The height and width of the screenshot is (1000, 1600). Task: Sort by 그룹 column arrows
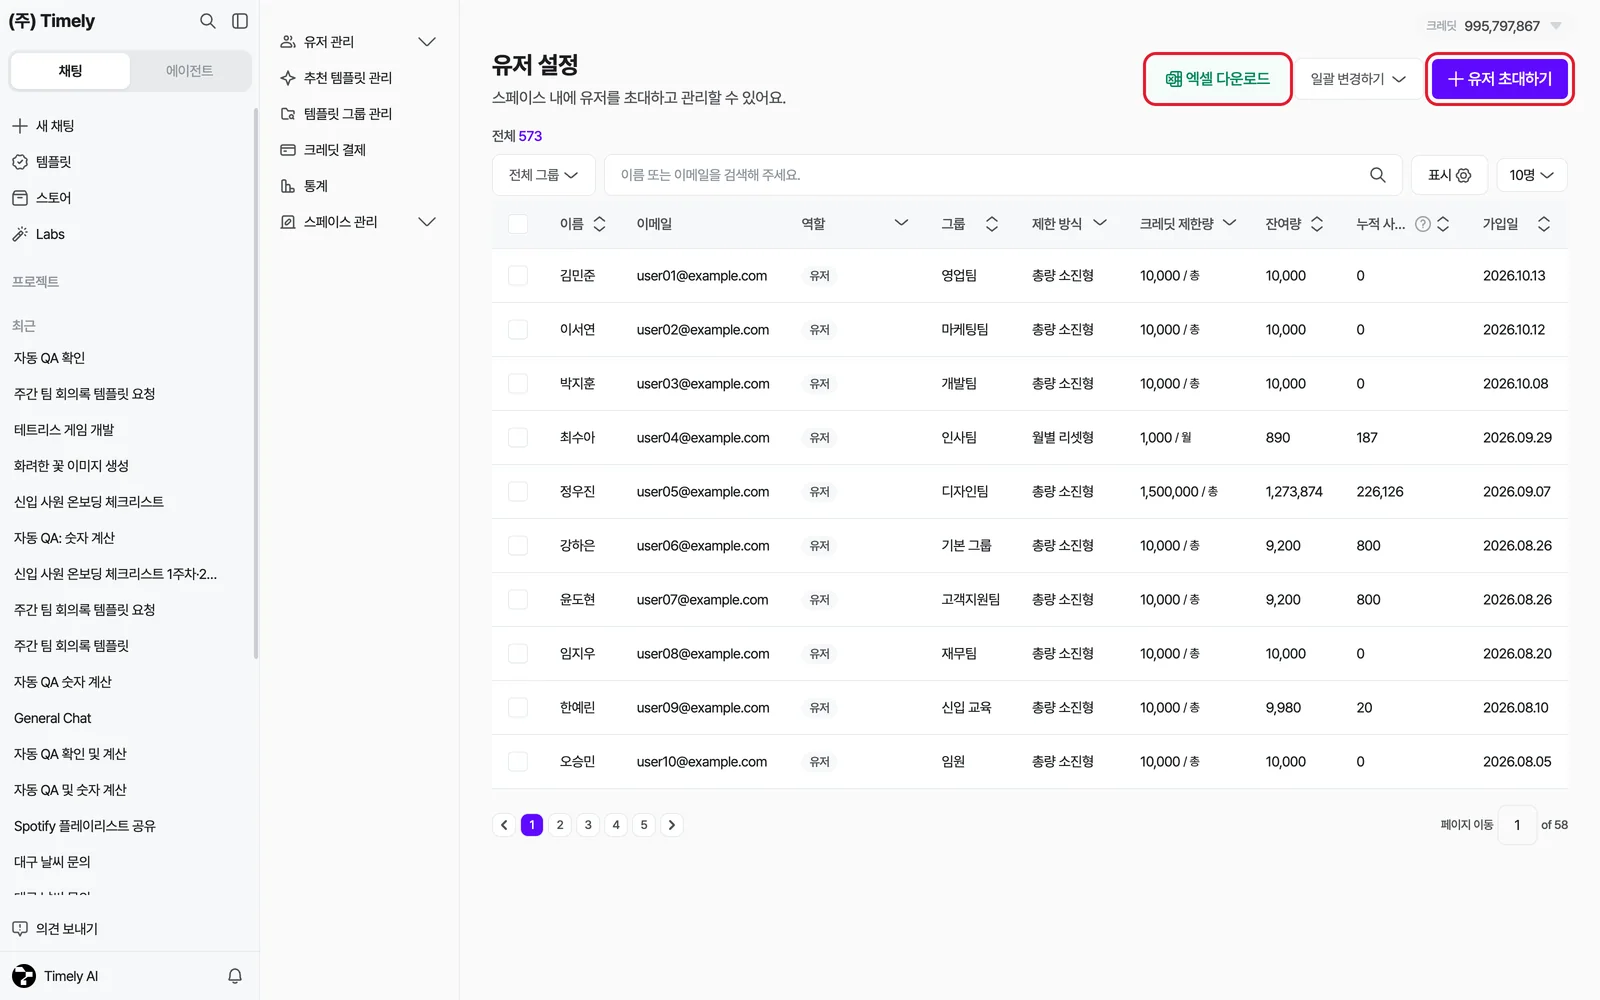pyautogui.click(x=992, y=224)
